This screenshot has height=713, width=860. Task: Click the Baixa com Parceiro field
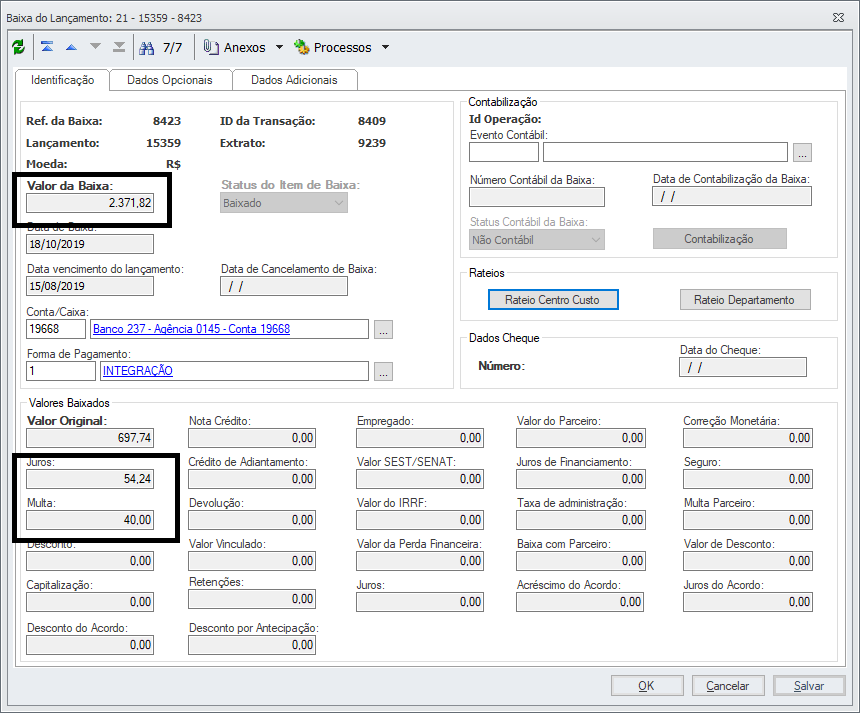coord(581,561)
